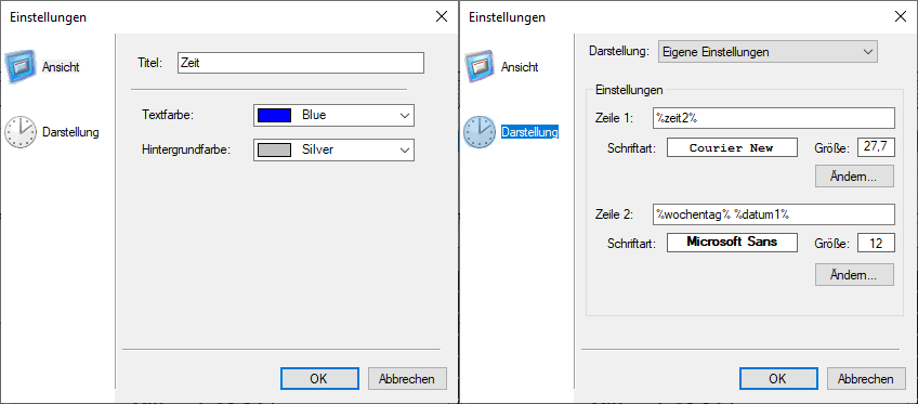Click the Ansicht monitor icon in left dialog
The height and width of the screenshot is (404, 918).
point(21,66)
